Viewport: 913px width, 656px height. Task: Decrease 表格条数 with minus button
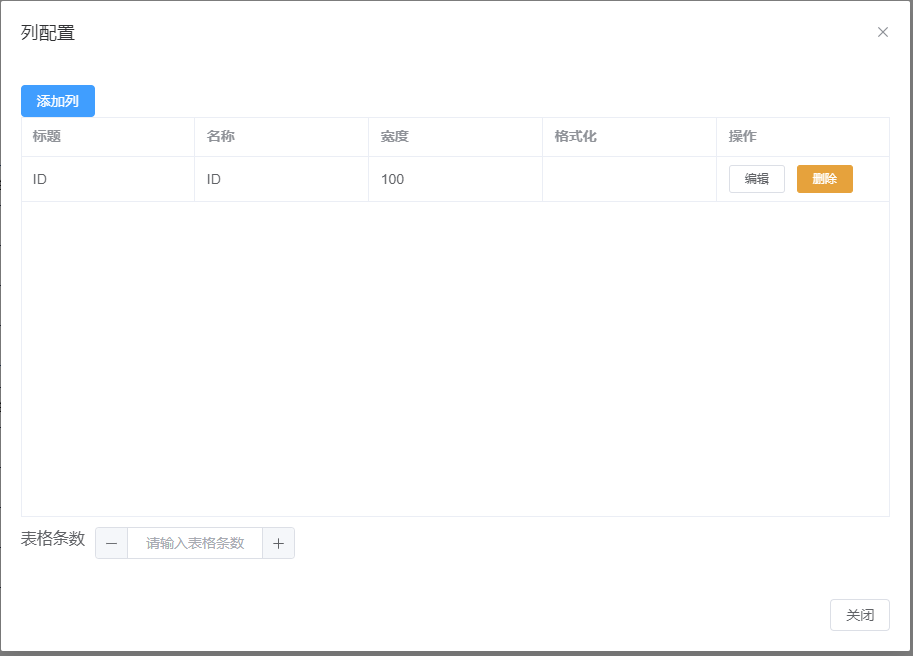tap(112, 543)
